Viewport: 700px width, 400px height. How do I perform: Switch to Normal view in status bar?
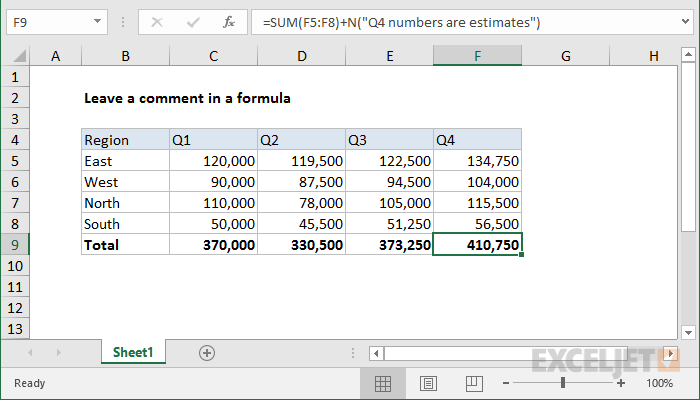click(383, 383)
